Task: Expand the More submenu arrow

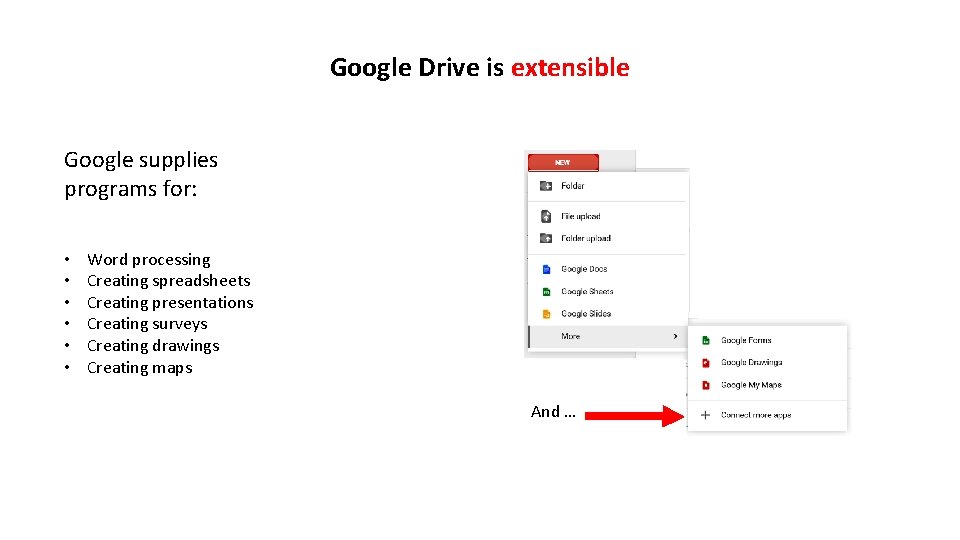Action: point(675,336)
